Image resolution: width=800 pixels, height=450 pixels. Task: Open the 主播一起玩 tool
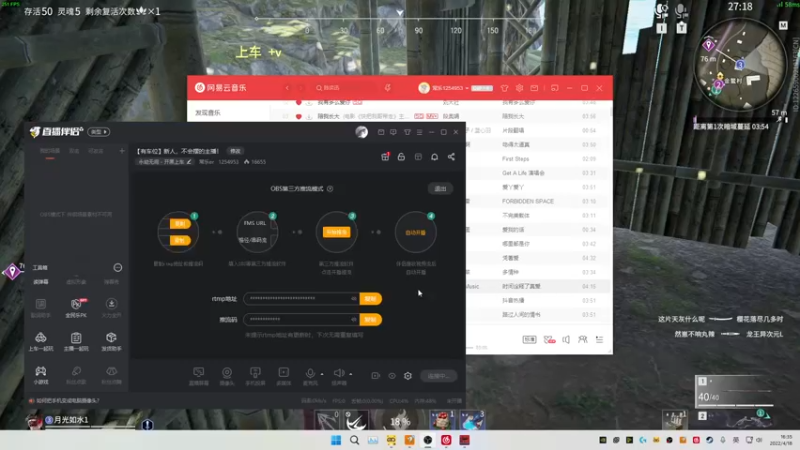(76, 341)
